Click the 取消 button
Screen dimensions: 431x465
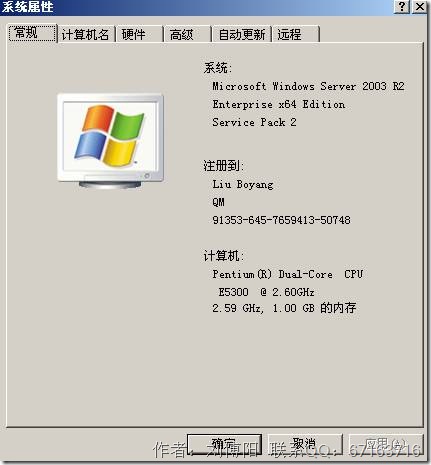(x=305, y=444)
